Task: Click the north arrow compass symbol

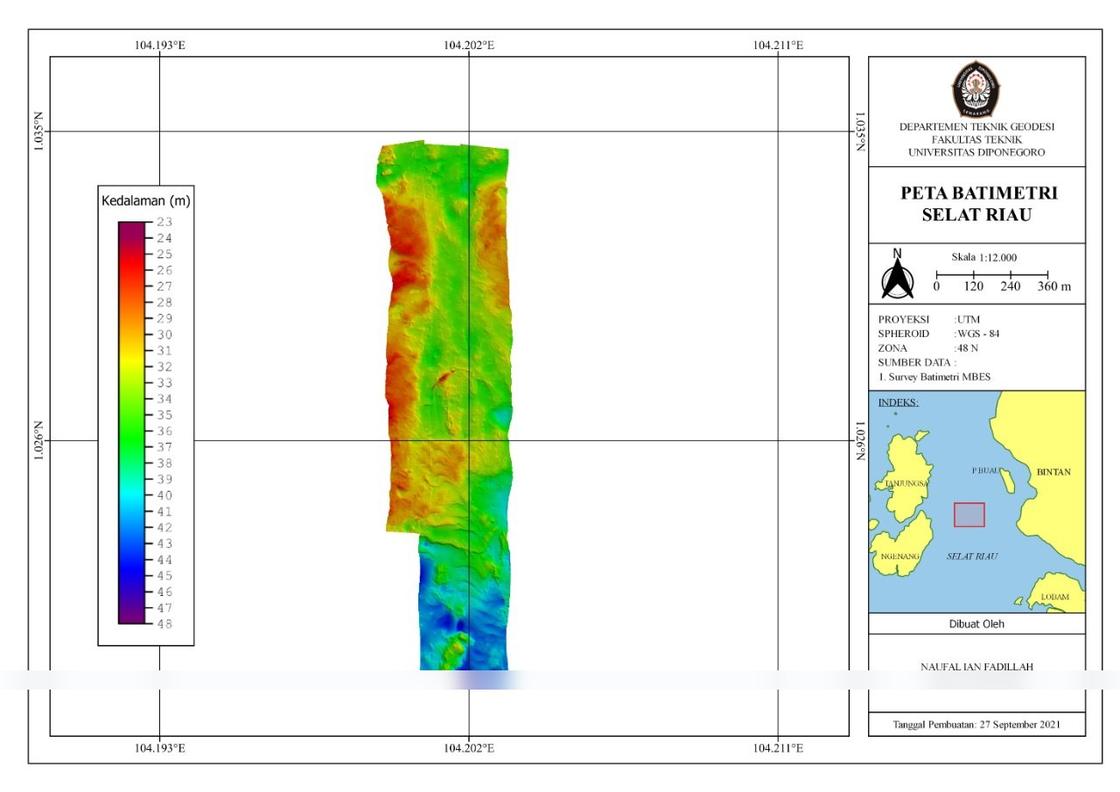Action: (897, 274)
